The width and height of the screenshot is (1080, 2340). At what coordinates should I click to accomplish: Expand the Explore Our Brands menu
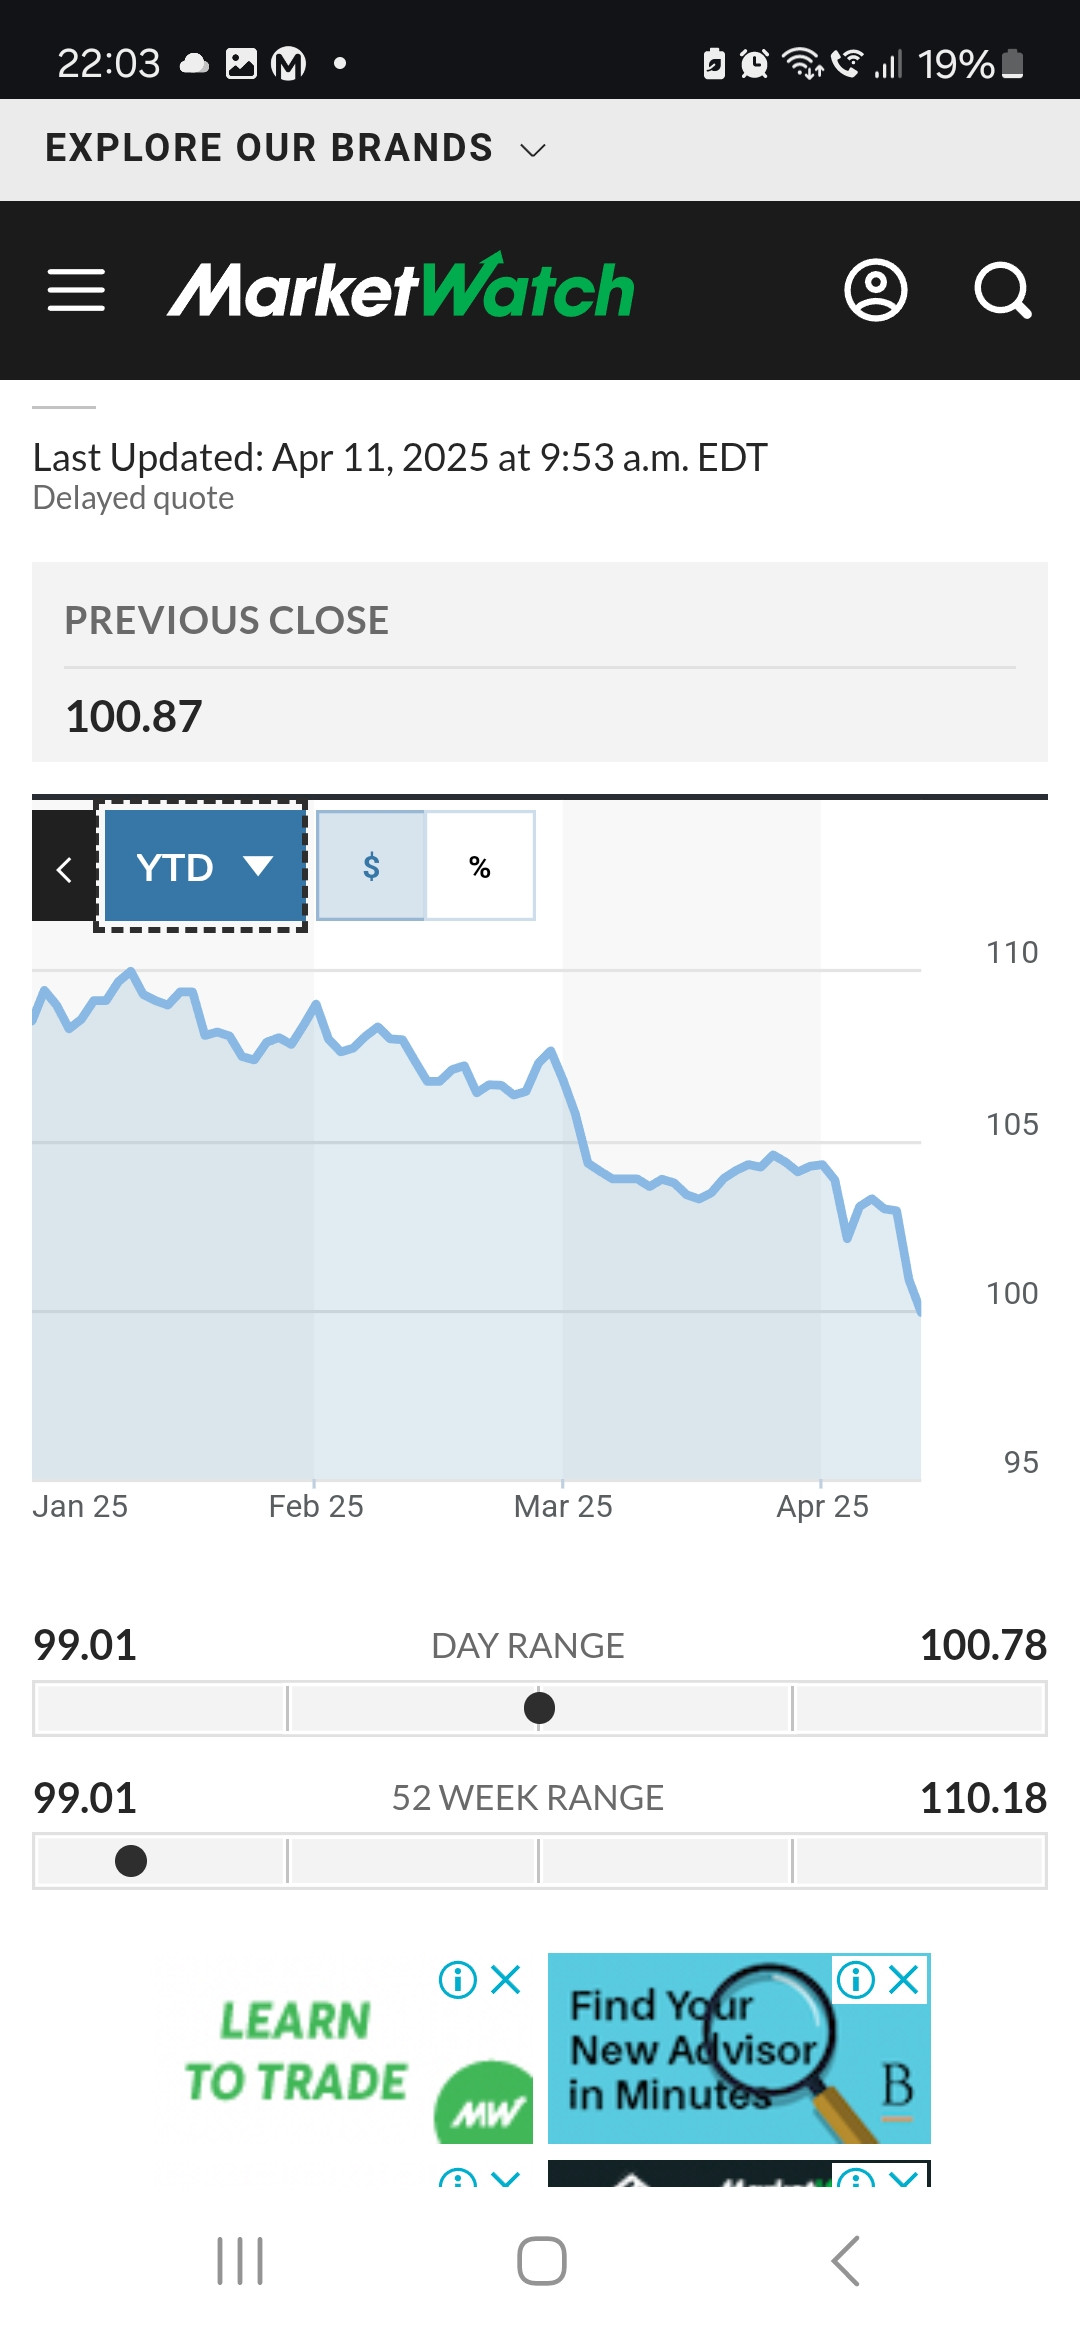coord(296,148)
